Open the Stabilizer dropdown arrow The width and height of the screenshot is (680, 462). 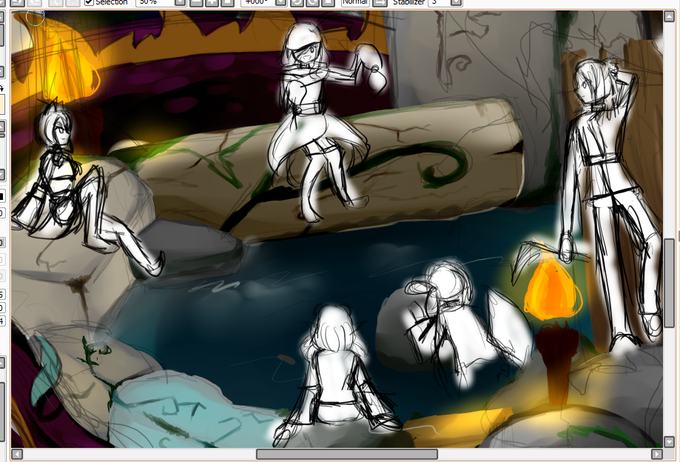coord(456,2)
